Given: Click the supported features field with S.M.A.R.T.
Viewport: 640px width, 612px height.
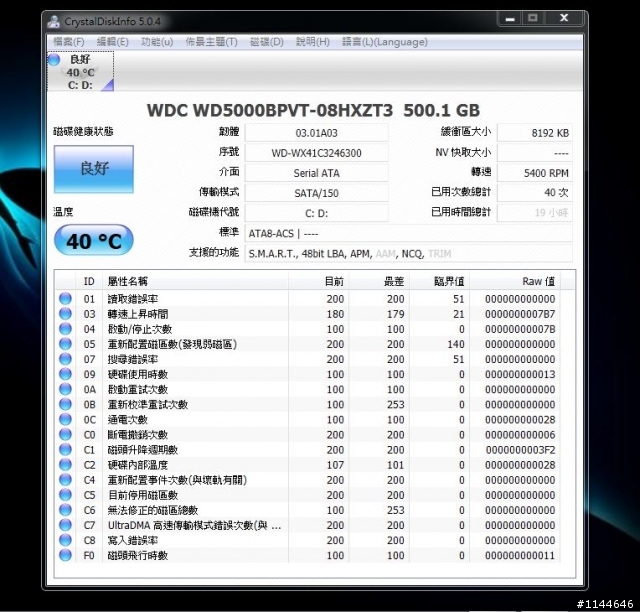Looking at the screenshot, I should [408, 253].
